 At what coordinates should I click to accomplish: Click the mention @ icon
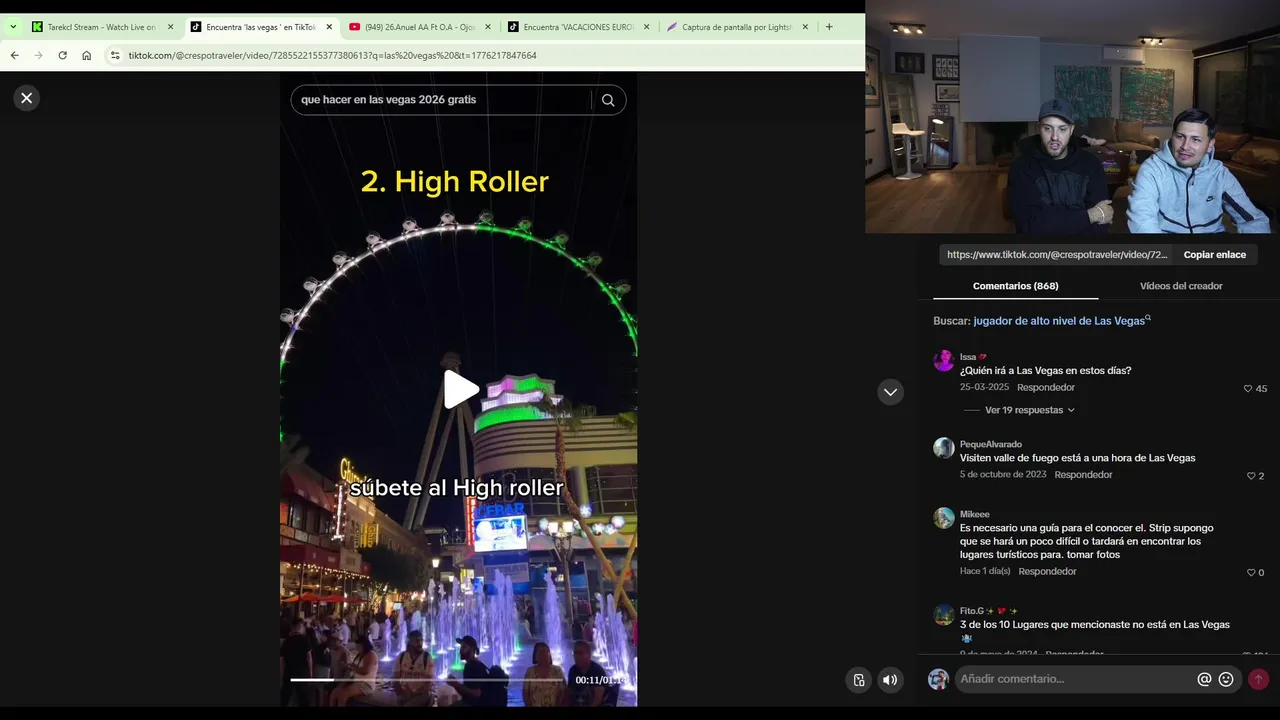1204,680
